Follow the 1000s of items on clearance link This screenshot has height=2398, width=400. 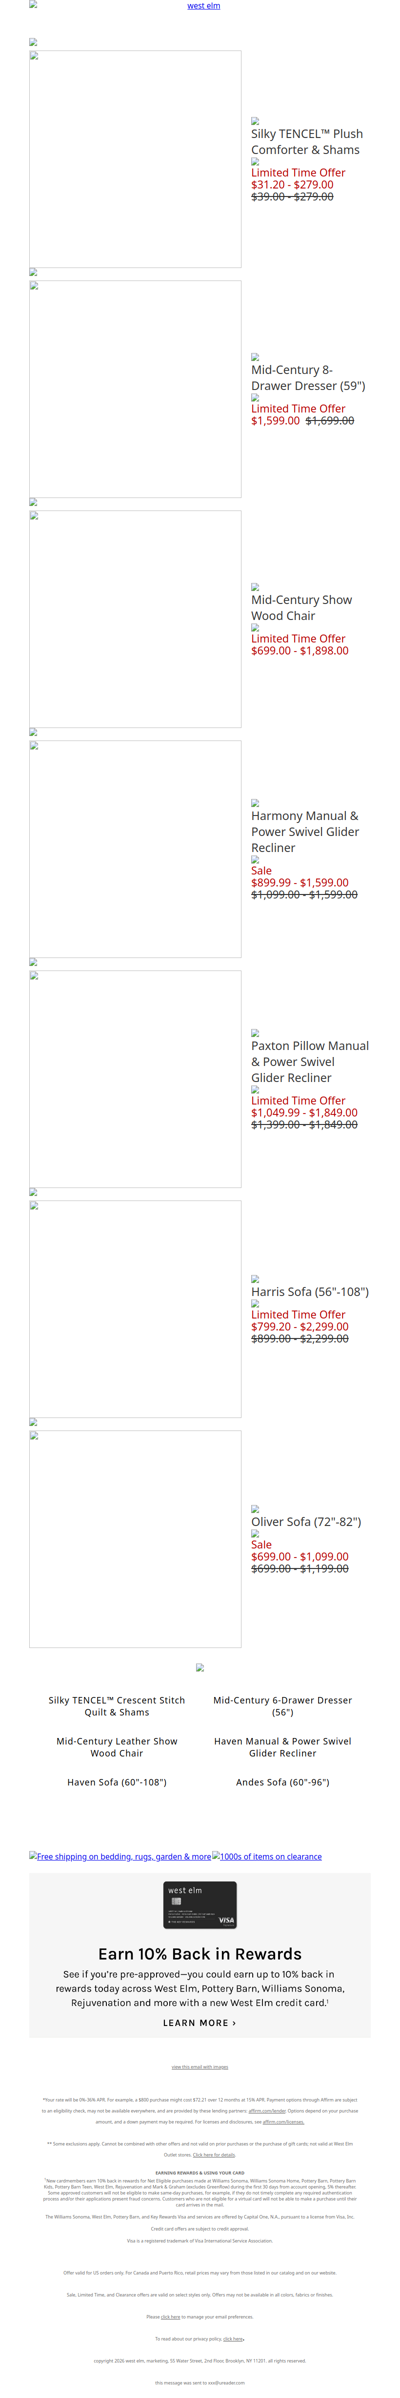[x=267, y=1856]
